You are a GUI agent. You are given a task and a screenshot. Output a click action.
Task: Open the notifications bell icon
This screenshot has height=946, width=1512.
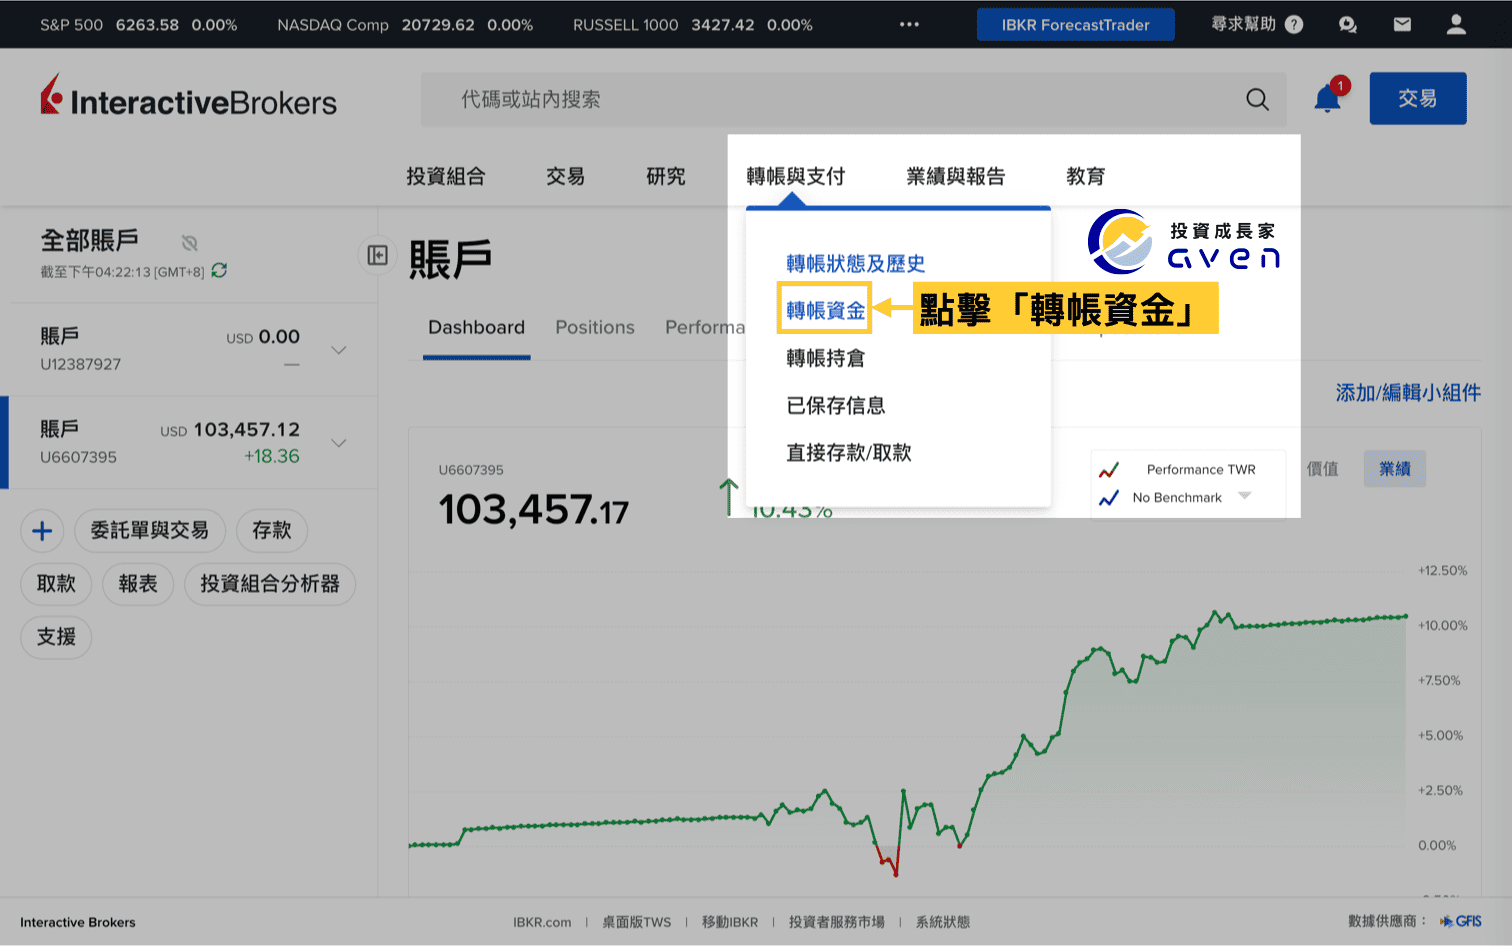click(x=1328, y=98)
